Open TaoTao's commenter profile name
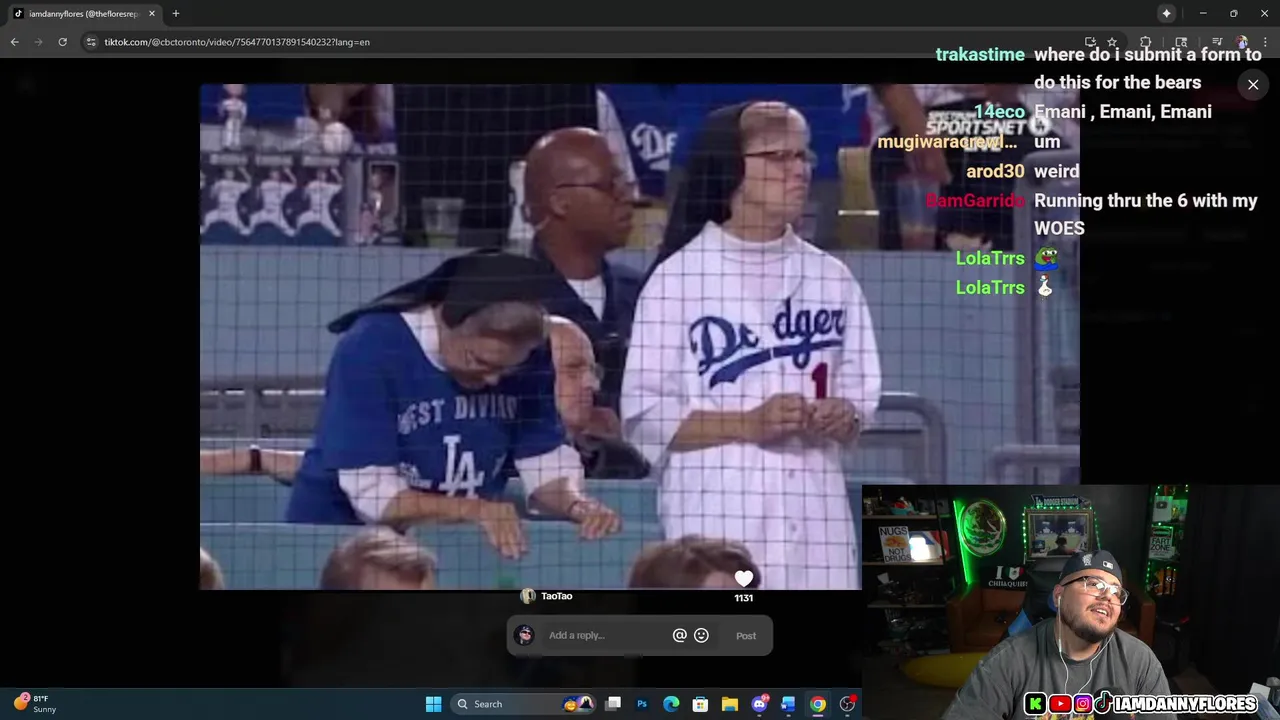 [557, 596]
